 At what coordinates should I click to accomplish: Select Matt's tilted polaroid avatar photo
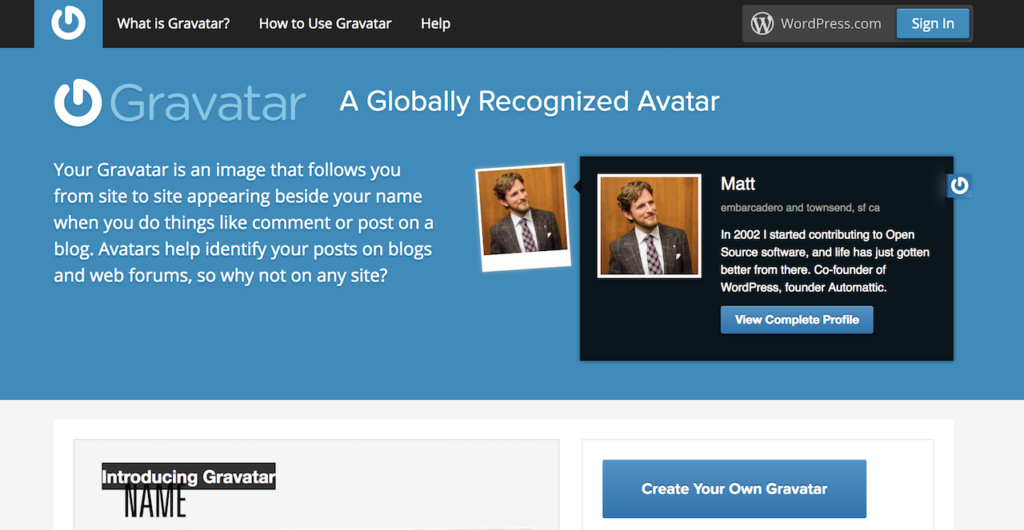[522, 215]
